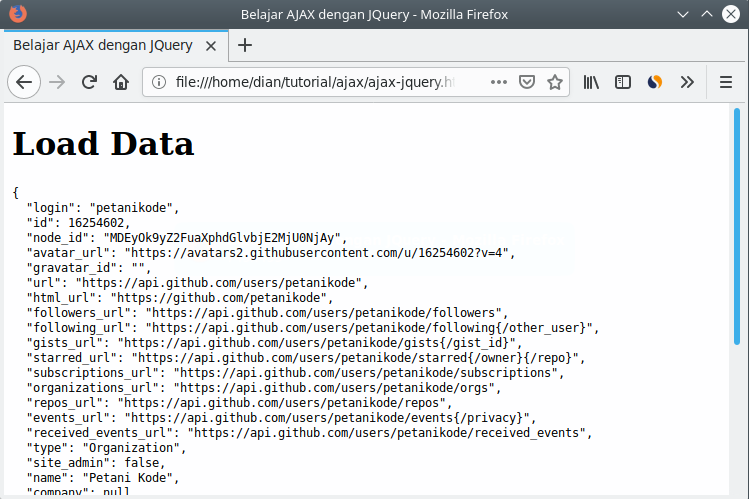Open the page actions three-dots menu
Screen dimensions: 749x499
(499, 82)
